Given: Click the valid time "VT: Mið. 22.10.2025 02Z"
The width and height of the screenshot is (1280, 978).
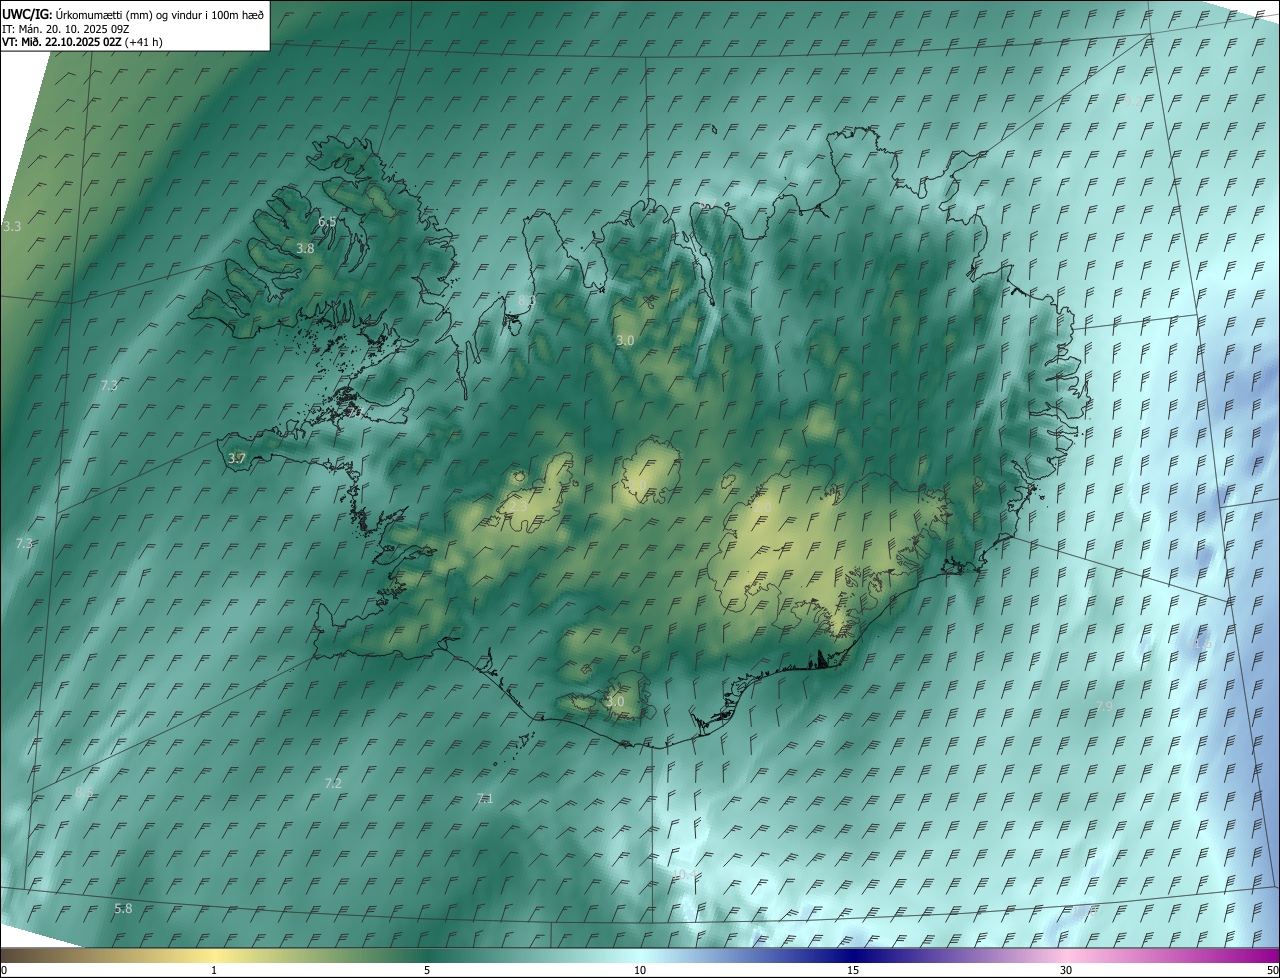Looking at the screenshot, I should point(62,42).
